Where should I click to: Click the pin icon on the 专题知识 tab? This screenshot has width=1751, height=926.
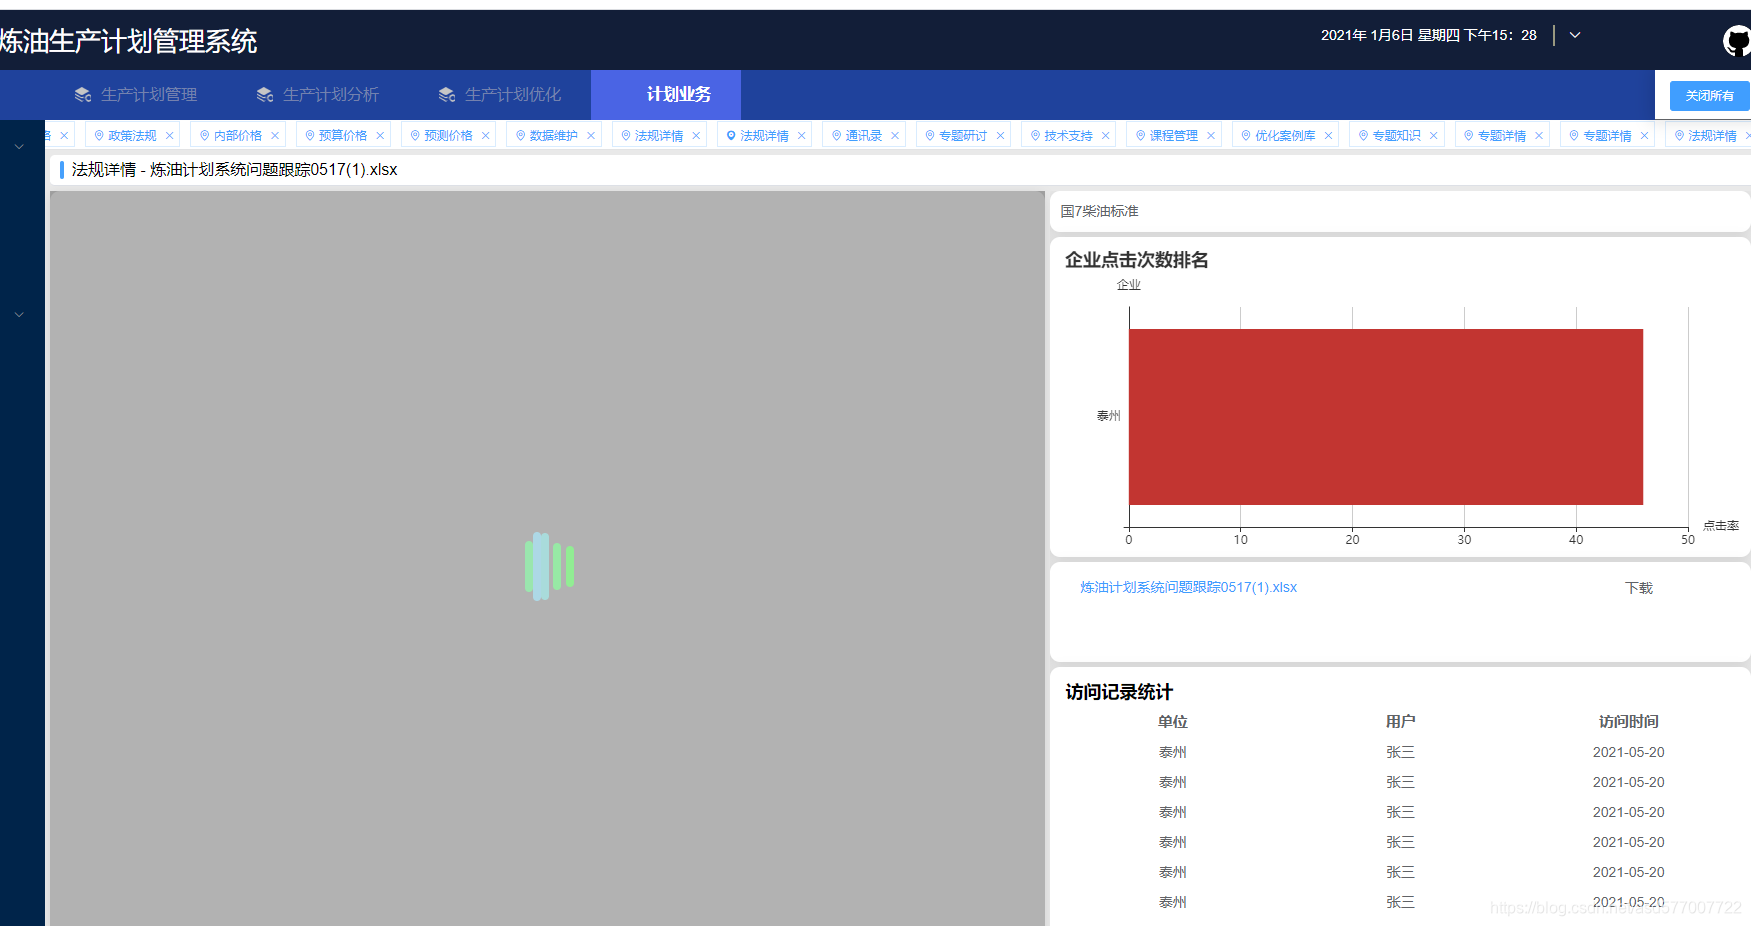[x=1363, y=135]
